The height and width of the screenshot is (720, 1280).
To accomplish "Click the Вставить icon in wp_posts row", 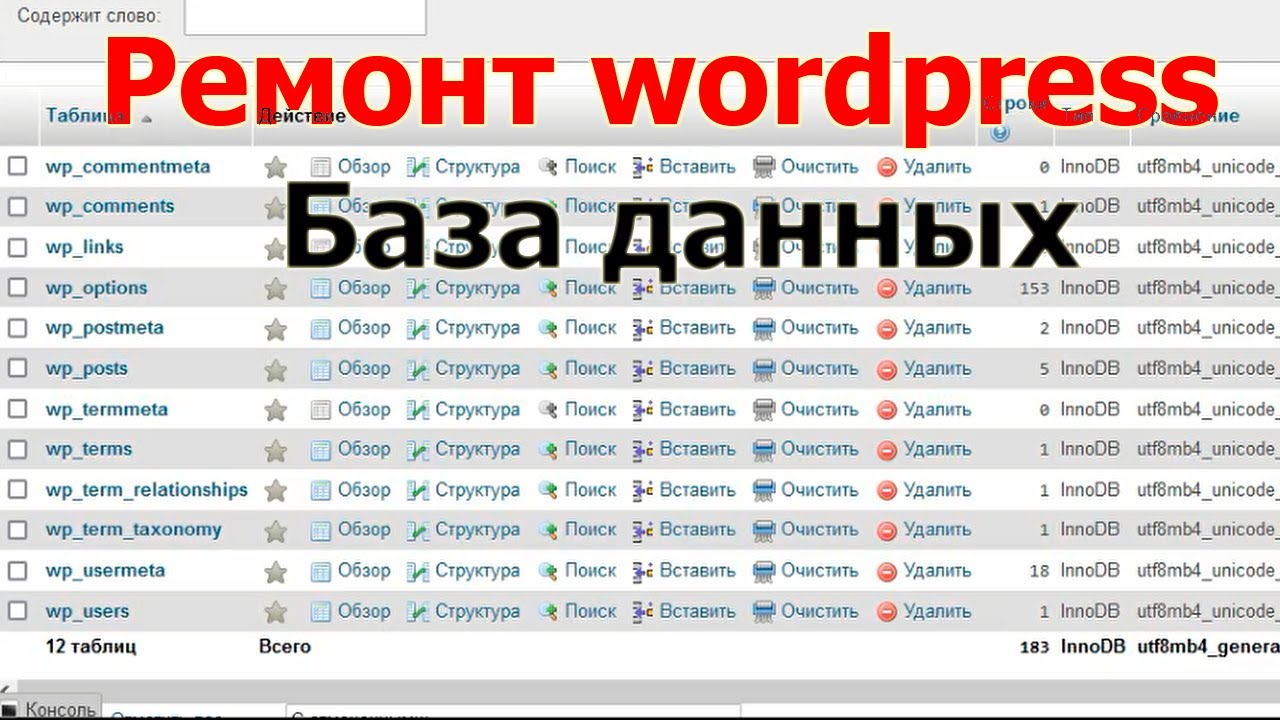I will click(x=643, y=369).
